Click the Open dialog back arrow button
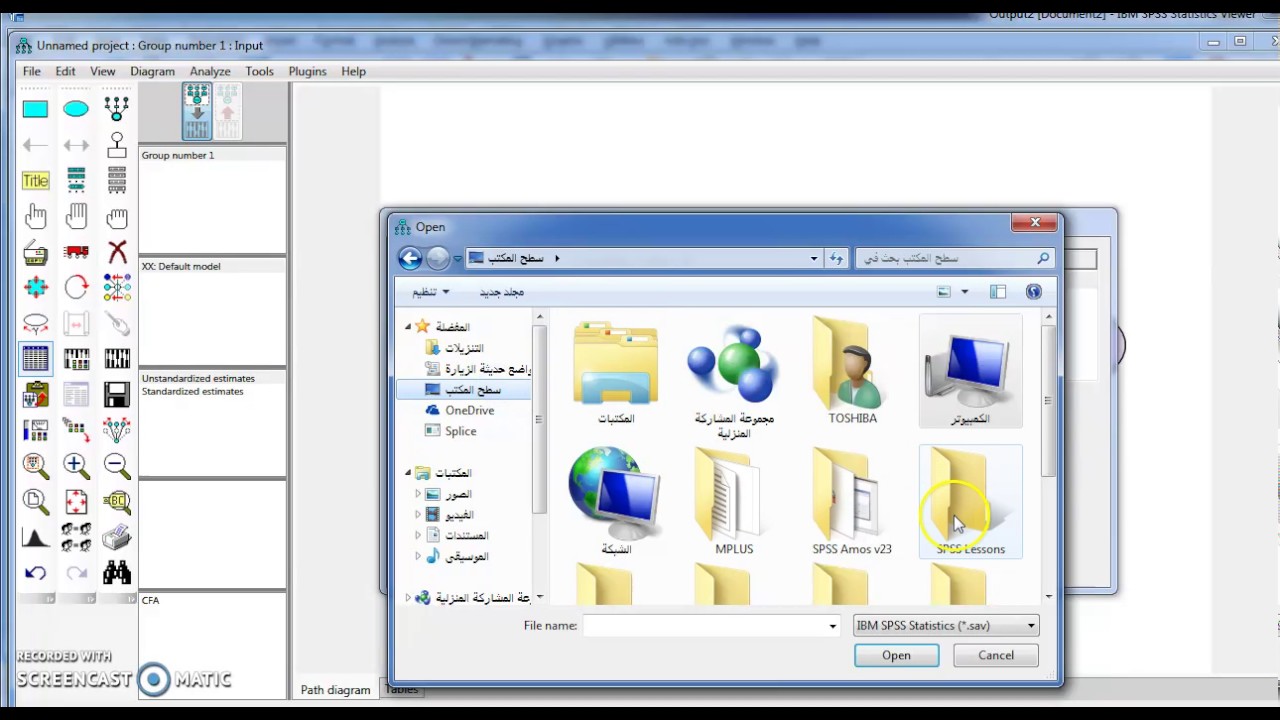Image resolution: width=1280 pixels, height=720 pixels. (x=410, y=258)
